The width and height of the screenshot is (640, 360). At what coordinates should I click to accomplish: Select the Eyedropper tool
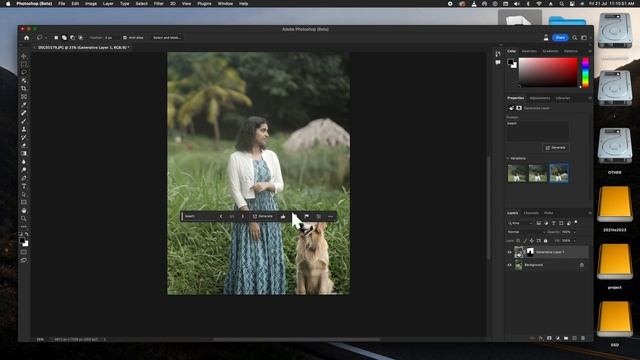(24, 105)
